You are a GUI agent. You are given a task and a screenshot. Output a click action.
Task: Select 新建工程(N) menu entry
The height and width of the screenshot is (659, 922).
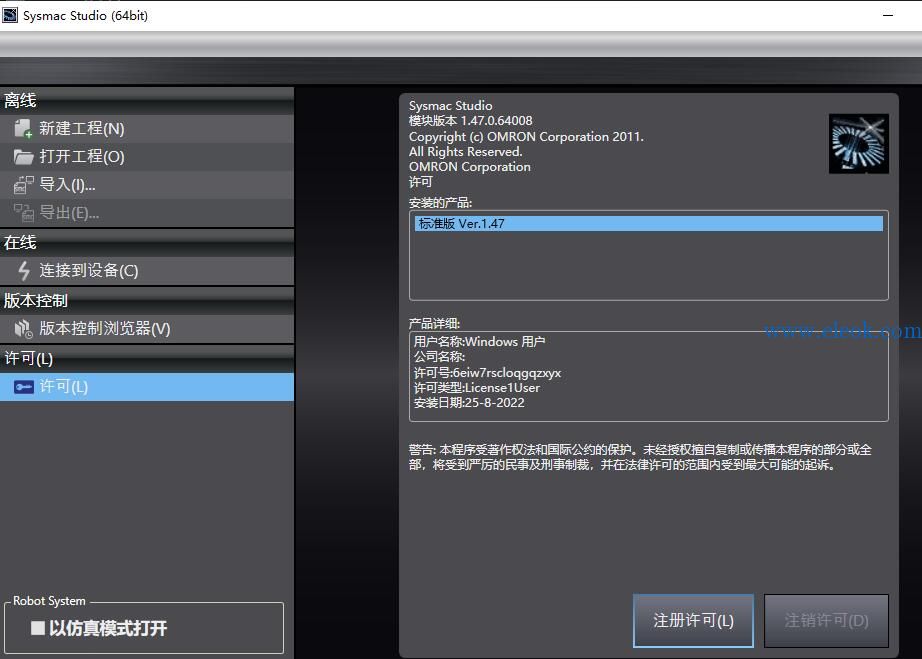147,129
